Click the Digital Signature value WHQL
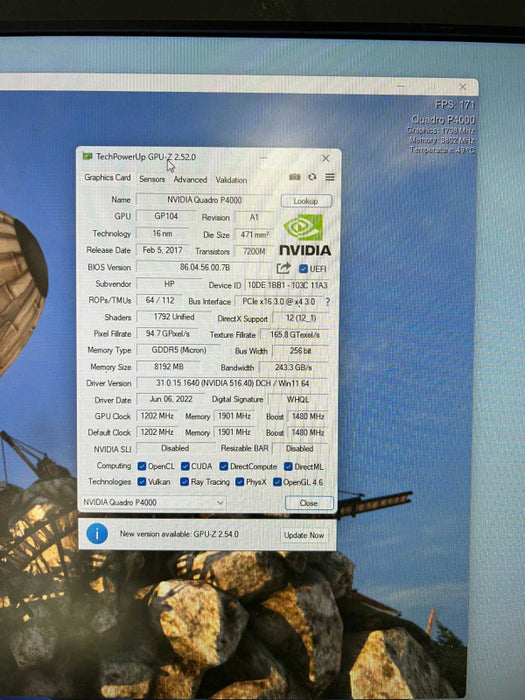The image size is (525, 700). 298,400
